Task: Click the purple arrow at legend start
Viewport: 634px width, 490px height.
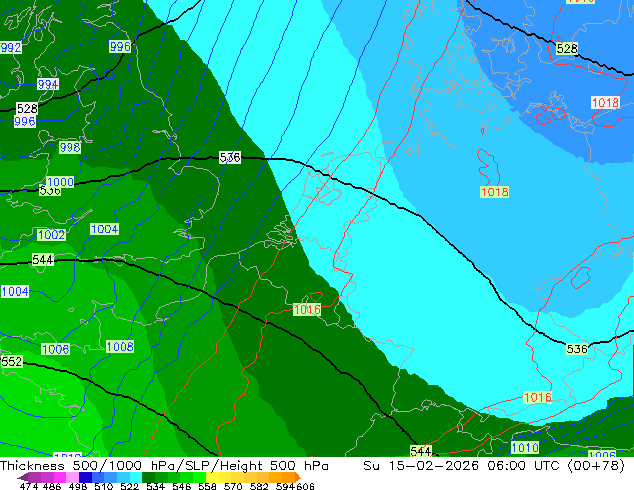Action: pos(23,477)
